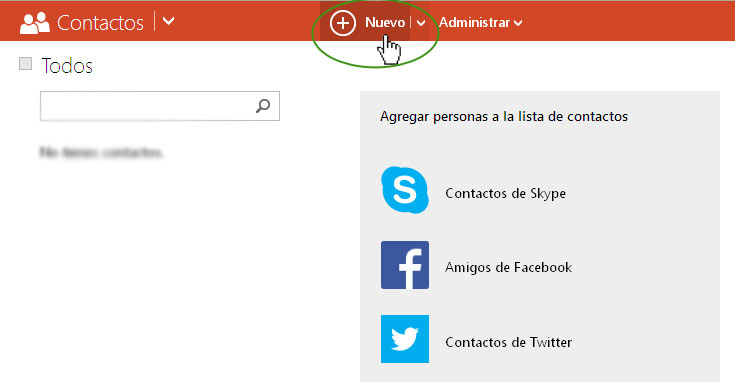Click the Todos heading text
735x382 pixels.
67,66
